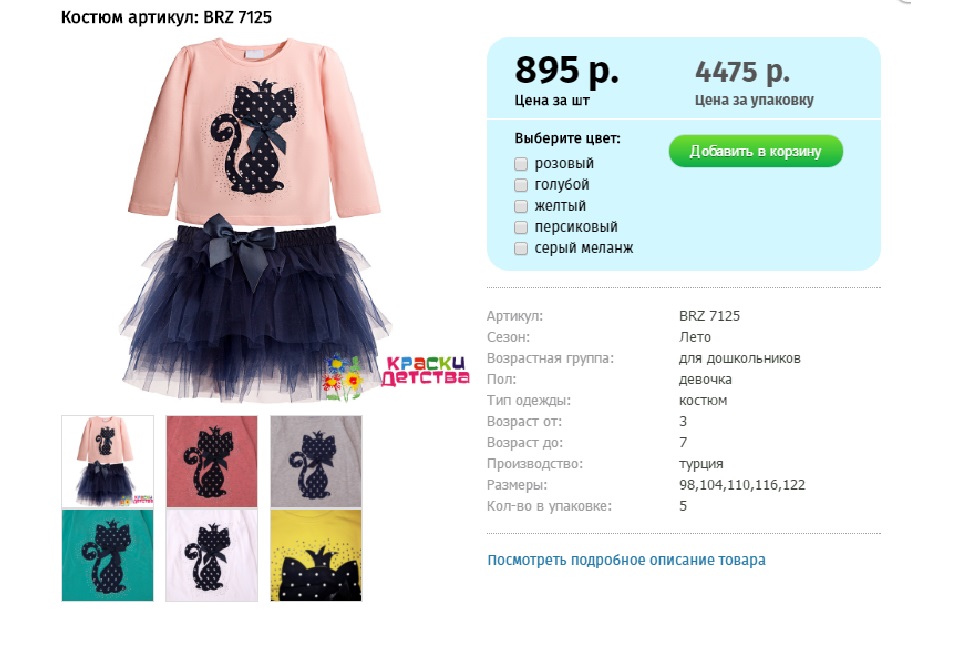Open the pink outfit with skirt thumbnail
This screenshot has height=659, width=960.
pos(108,462)
